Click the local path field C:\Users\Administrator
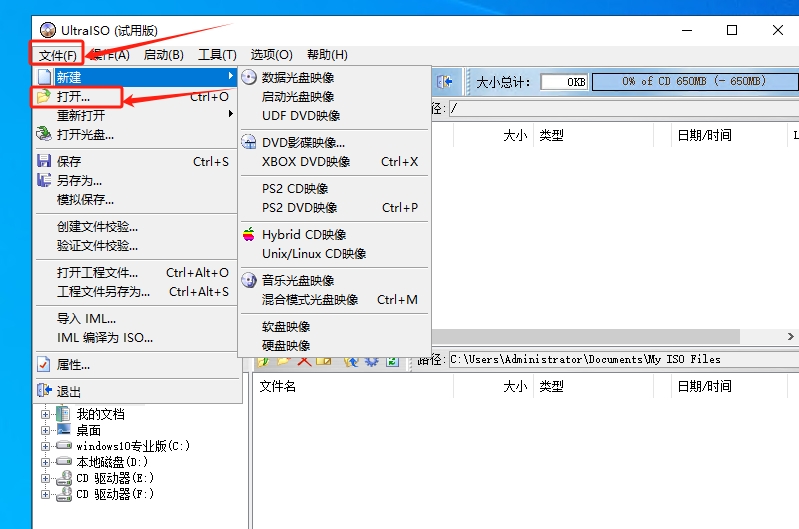799x529 pixels. (624, 359)
